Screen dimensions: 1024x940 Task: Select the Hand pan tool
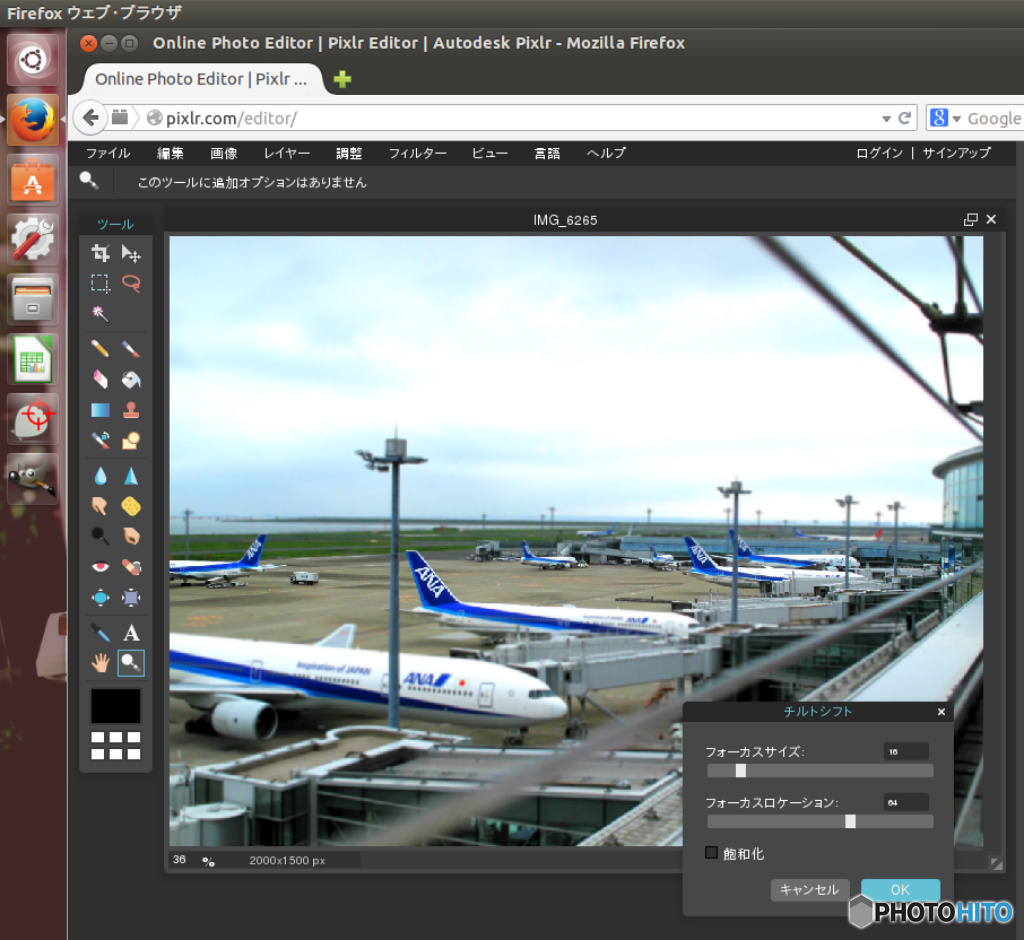[100, 663]
